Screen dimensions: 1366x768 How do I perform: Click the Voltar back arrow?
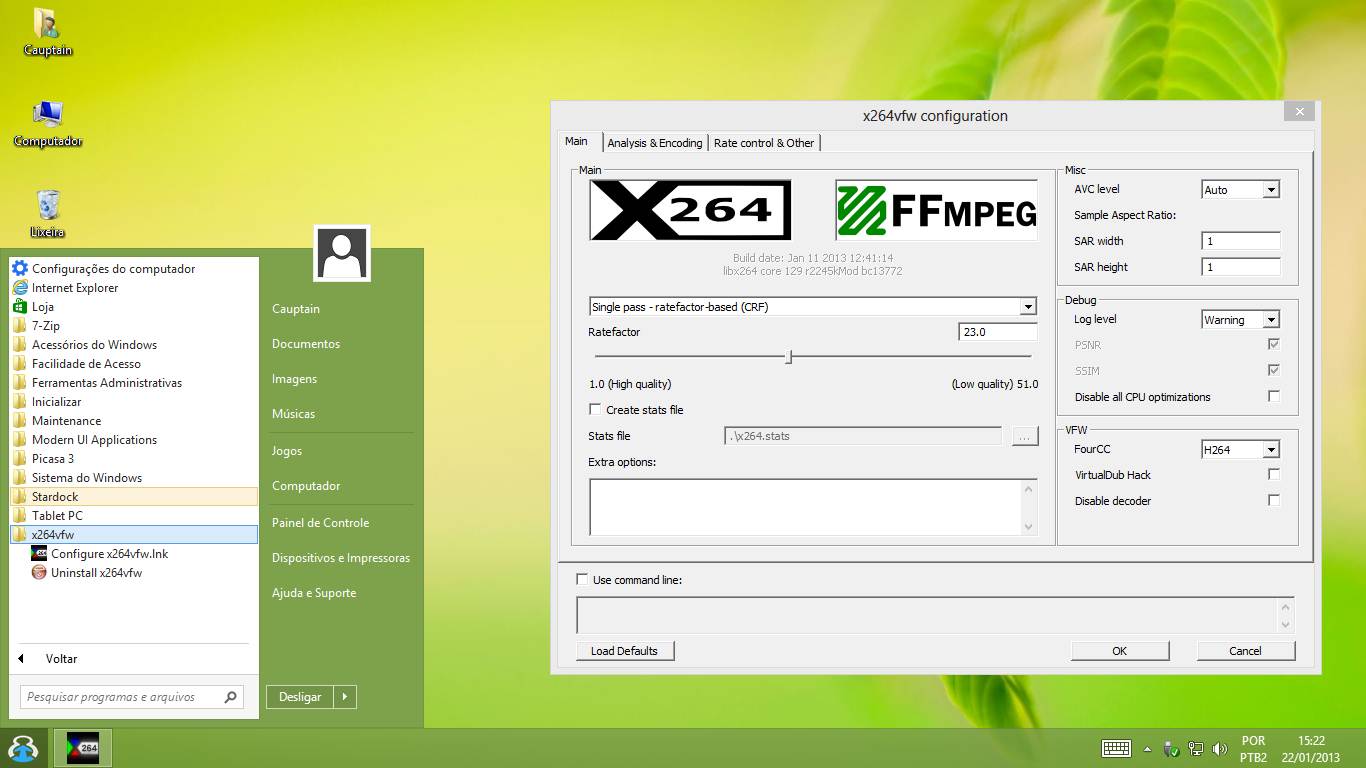21,659
